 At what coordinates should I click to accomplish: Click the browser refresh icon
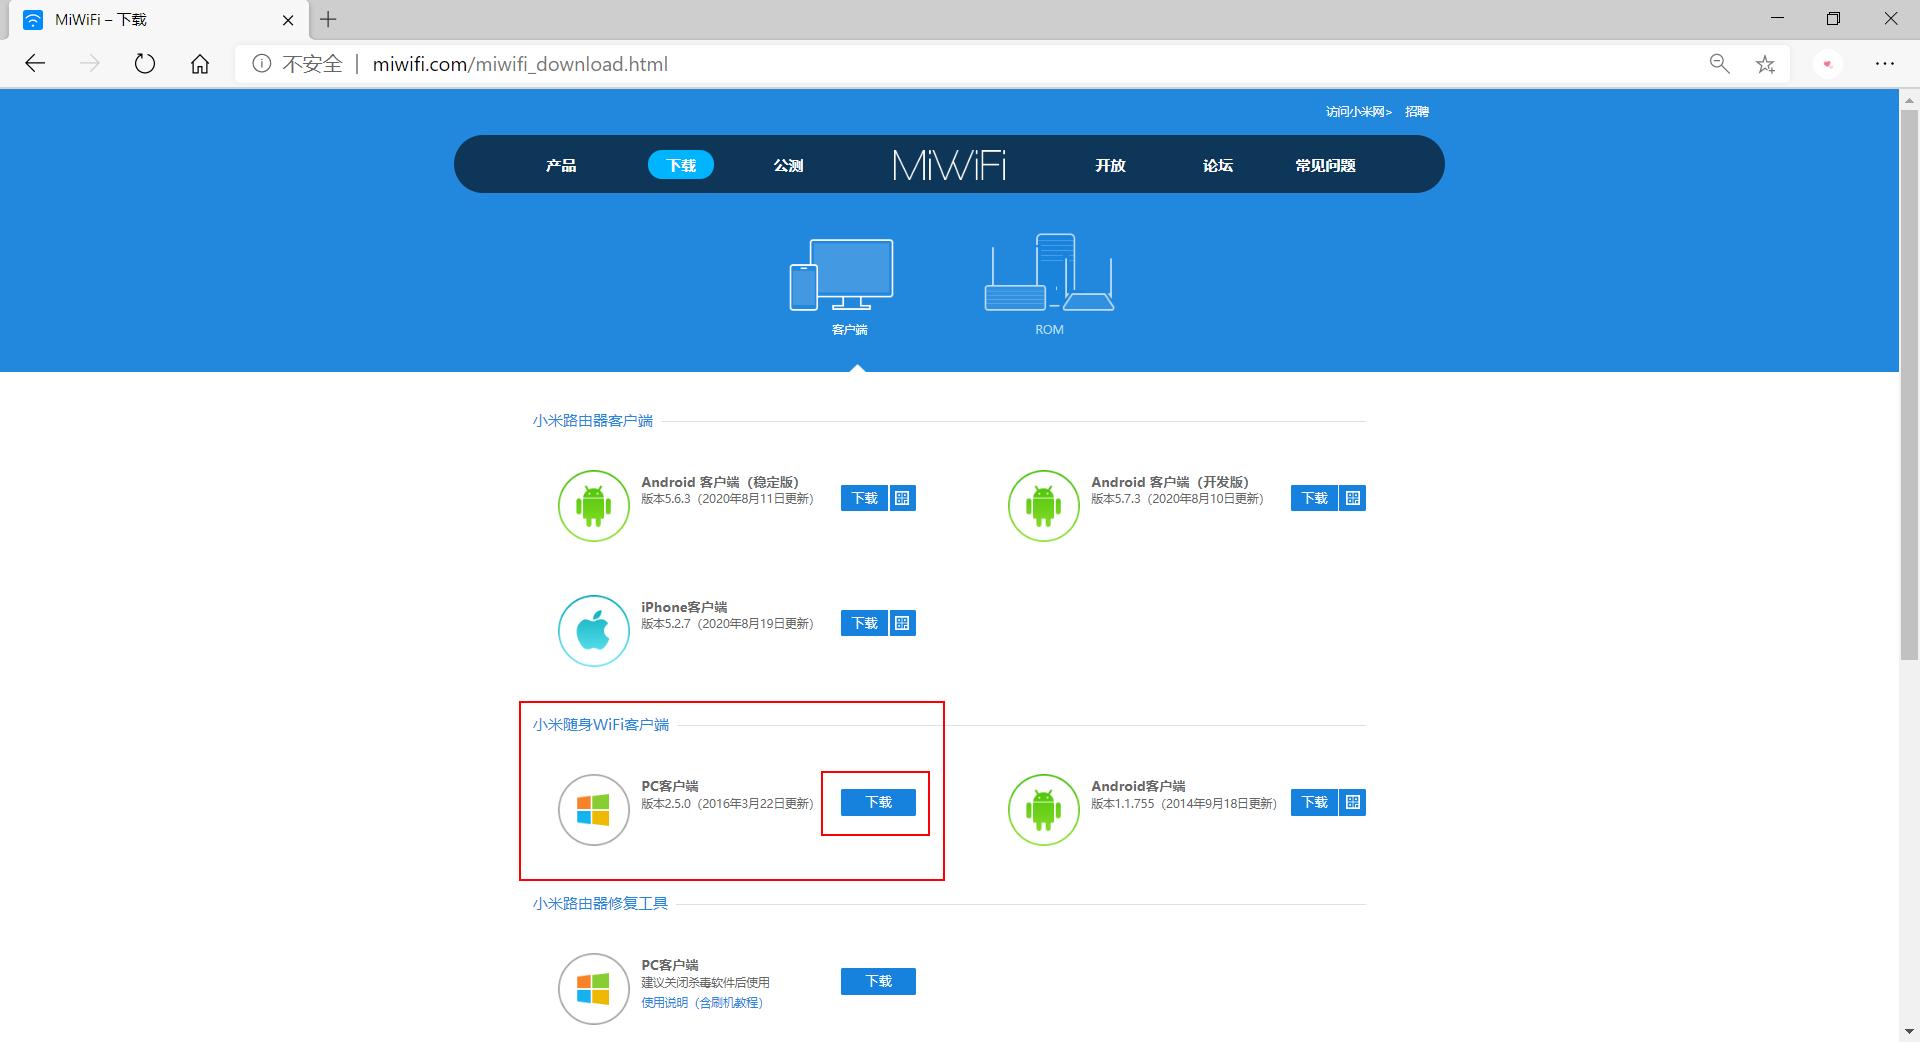tap(145, 63)
